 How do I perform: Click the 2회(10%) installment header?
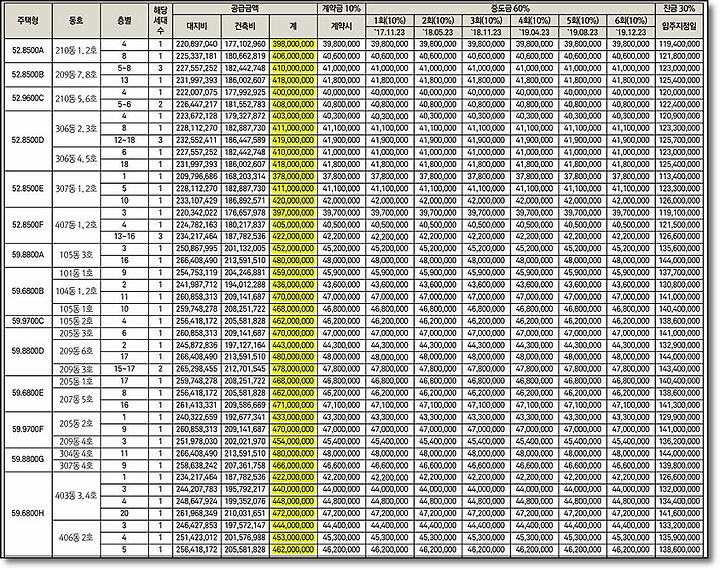tap(438, 21)
